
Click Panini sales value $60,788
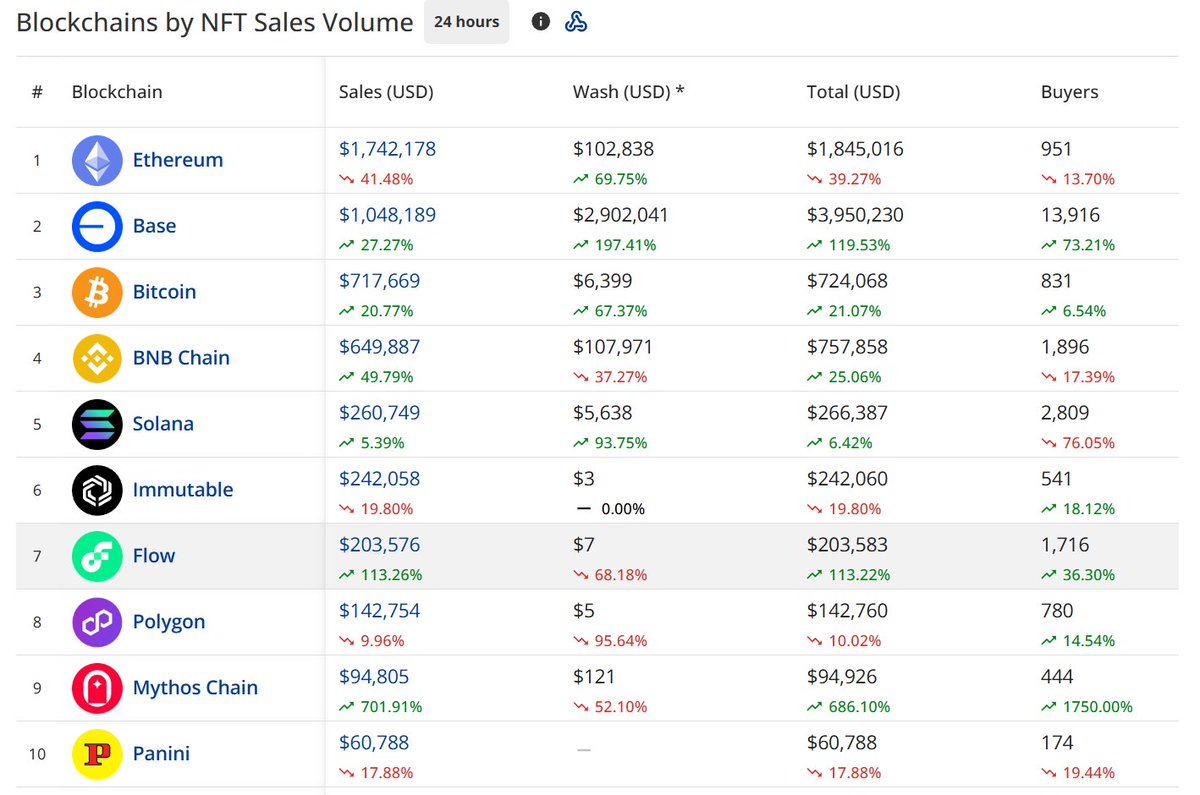tap(374, 743)
